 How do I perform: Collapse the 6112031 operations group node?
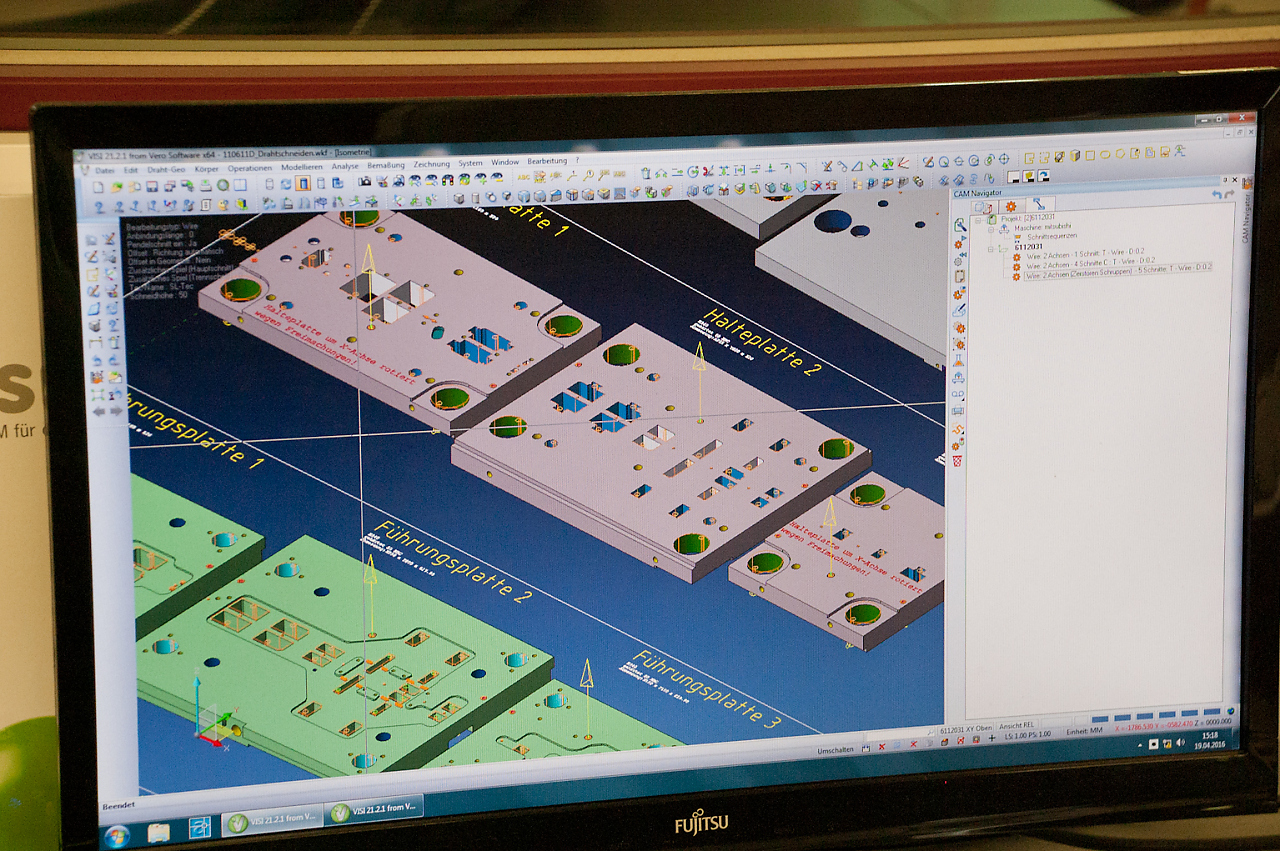pos(991,247)
